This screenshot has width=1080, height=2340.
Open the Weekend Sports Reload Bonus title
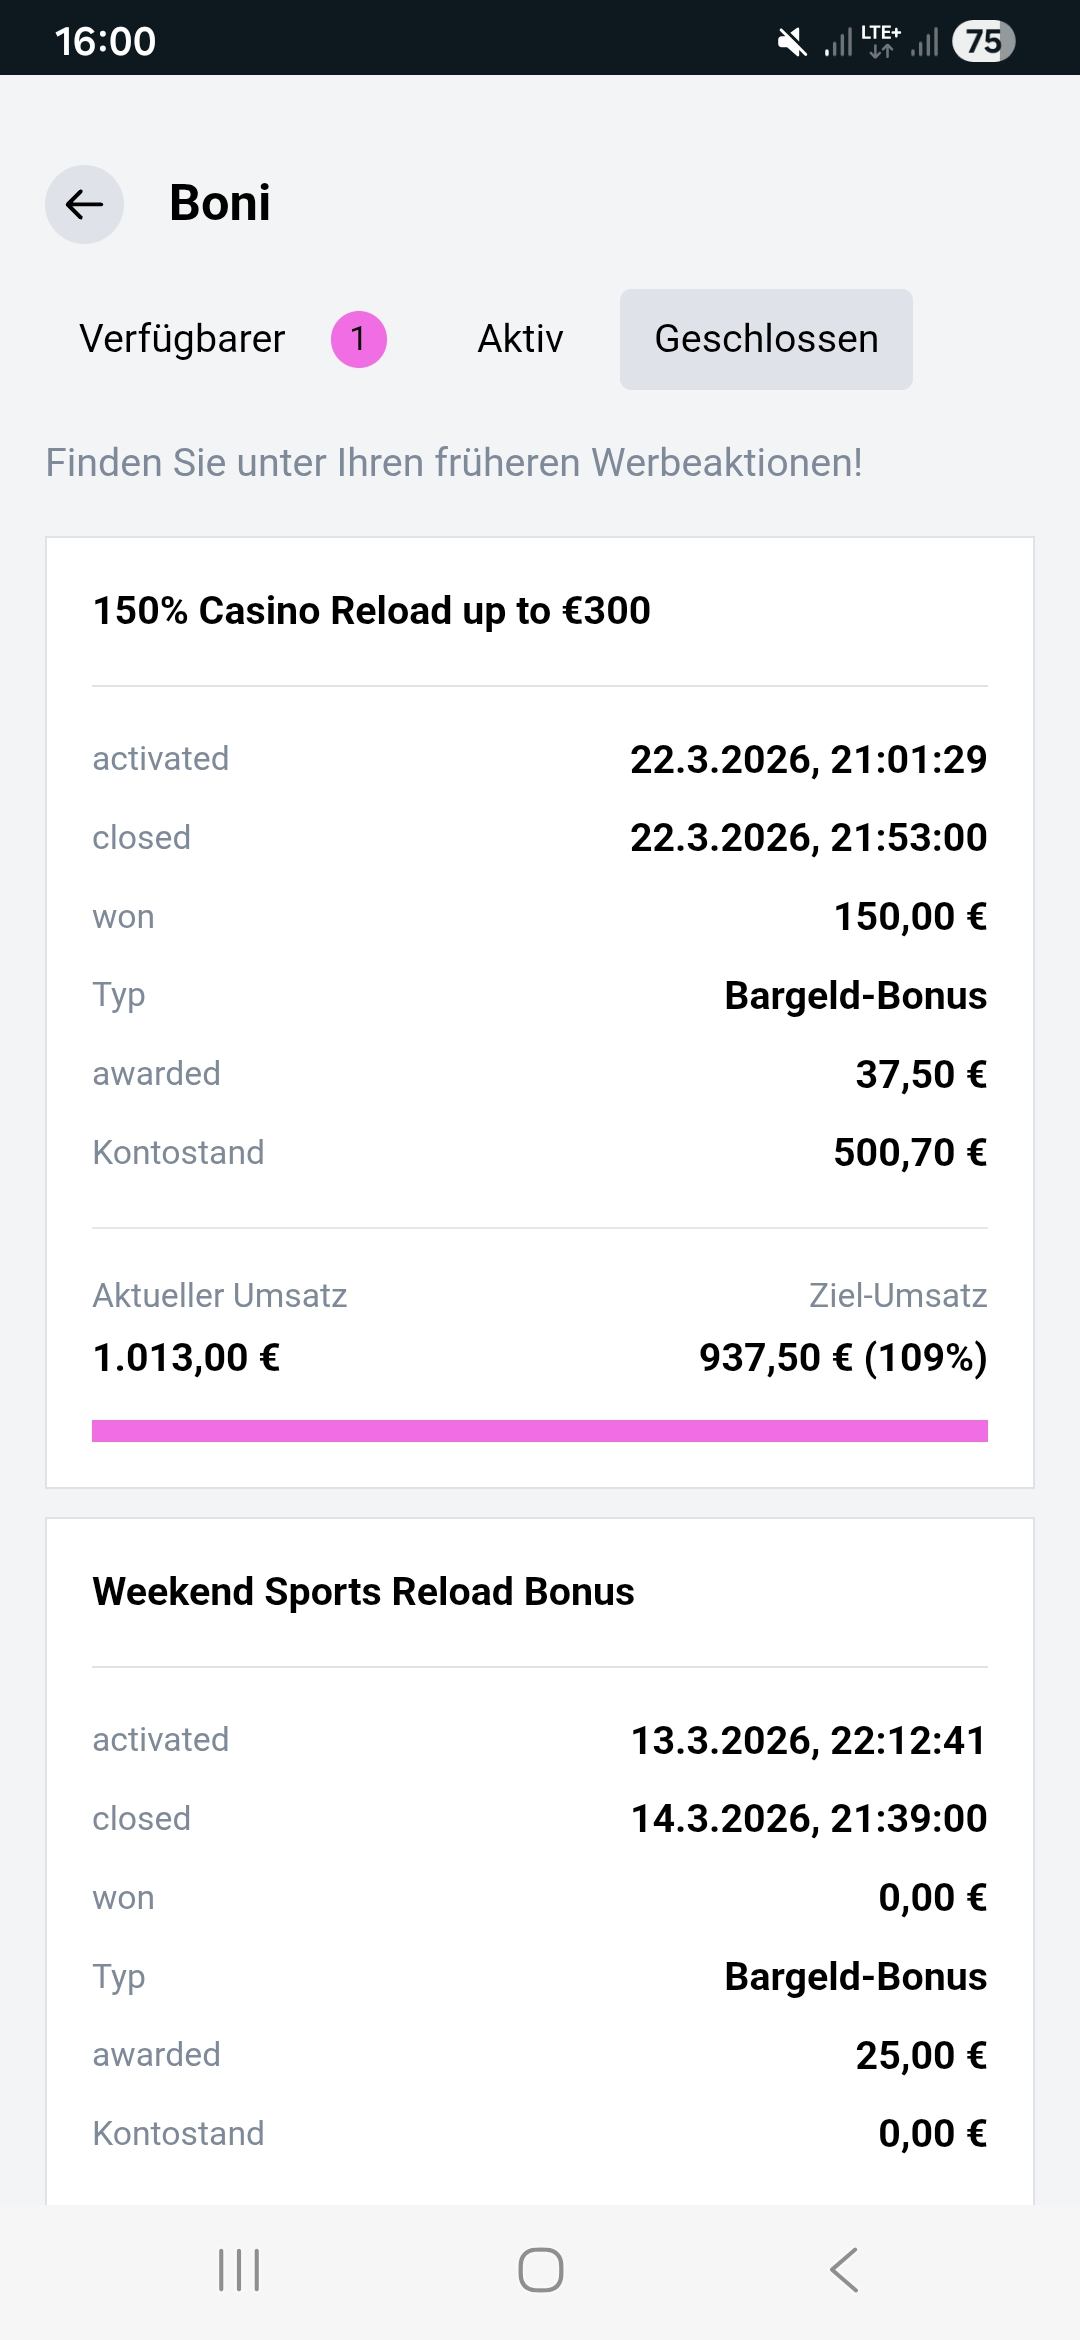[x=363, y=1591]
